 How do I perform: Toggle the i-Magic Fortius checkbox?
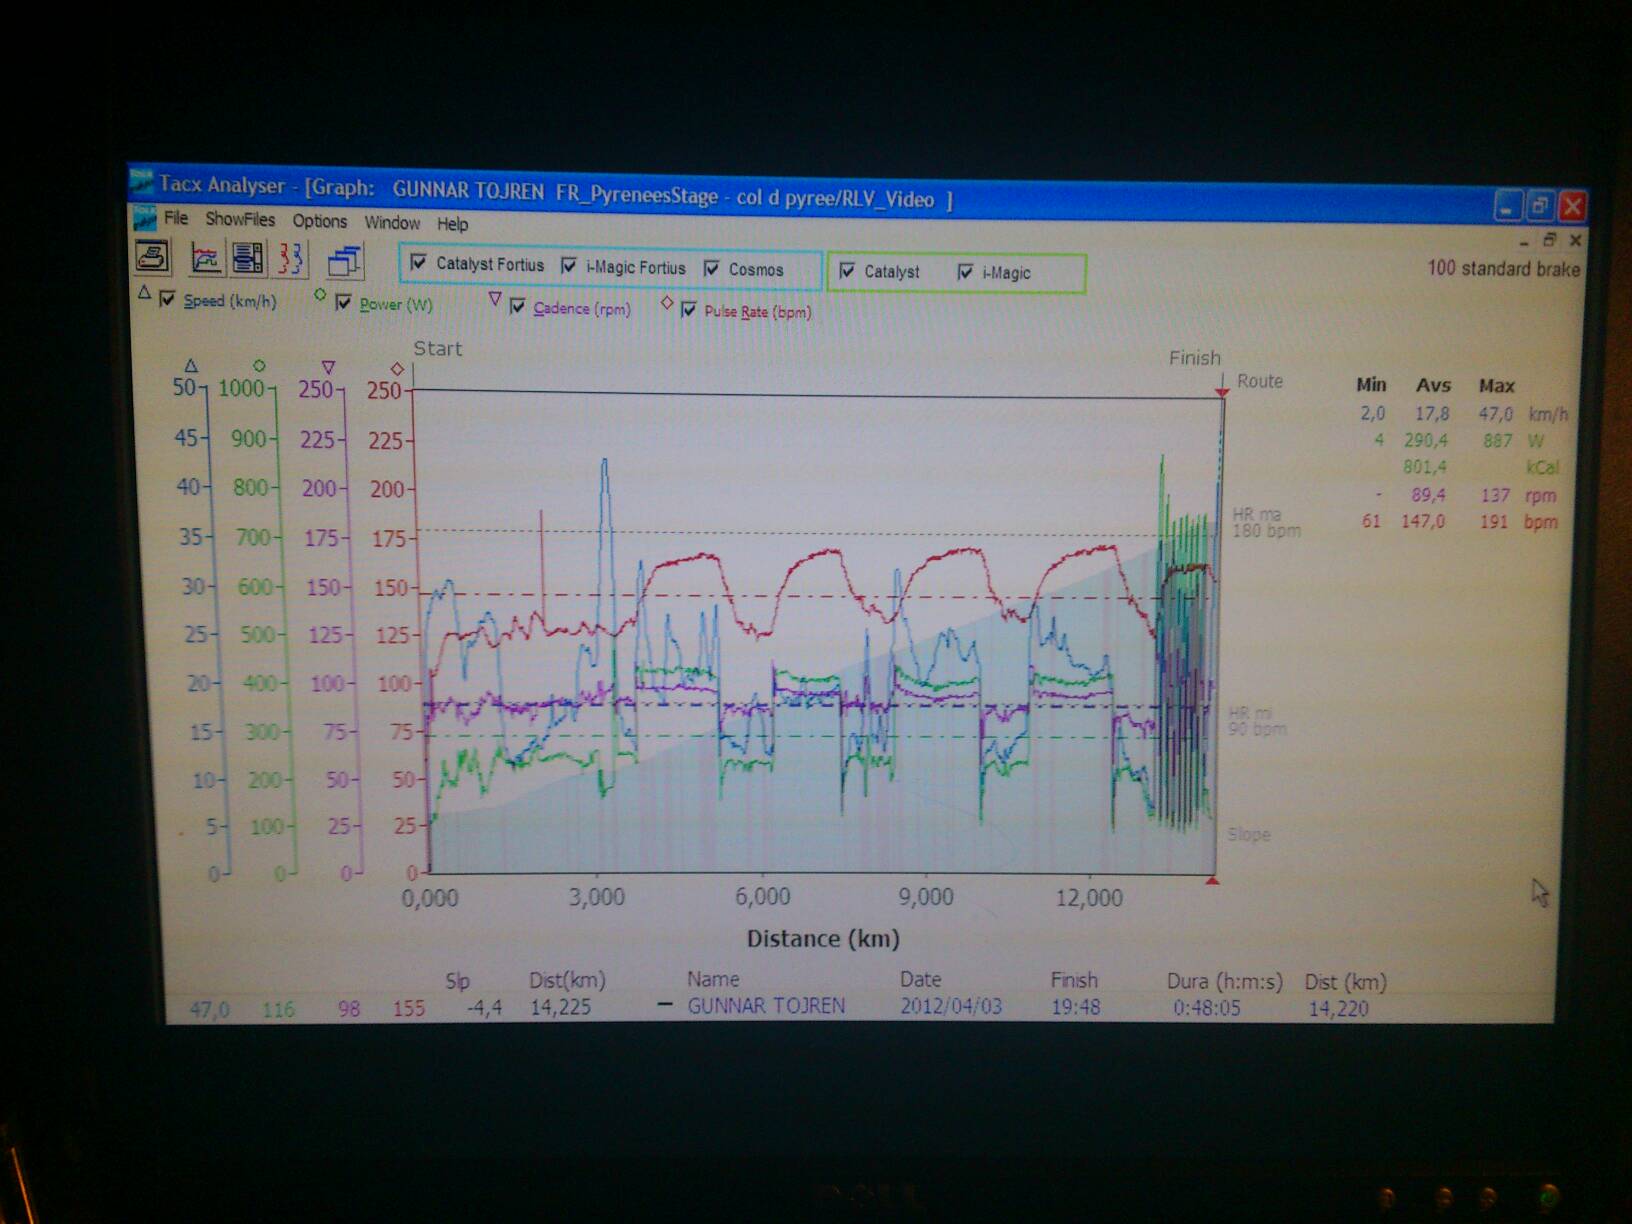(569, 266)
